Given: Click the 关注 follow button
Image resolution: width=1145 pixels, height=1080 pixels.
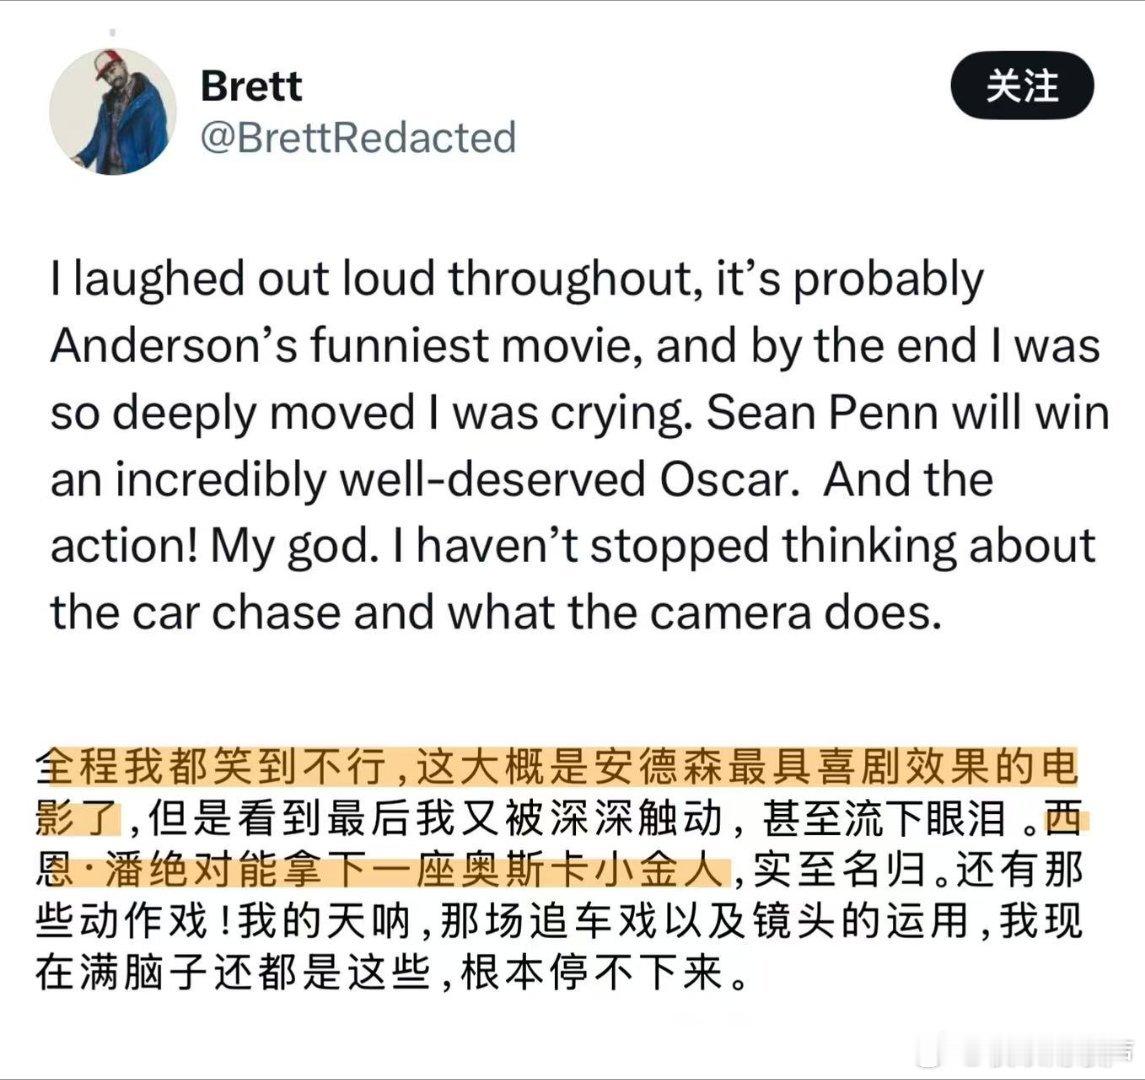Looking at the screenshot, I should click(x=1022, y=85).
